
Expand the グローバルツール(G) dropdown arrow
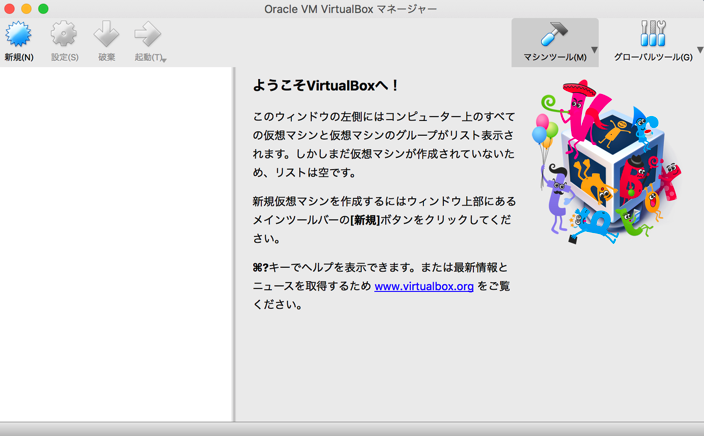(x=700, y=50)
